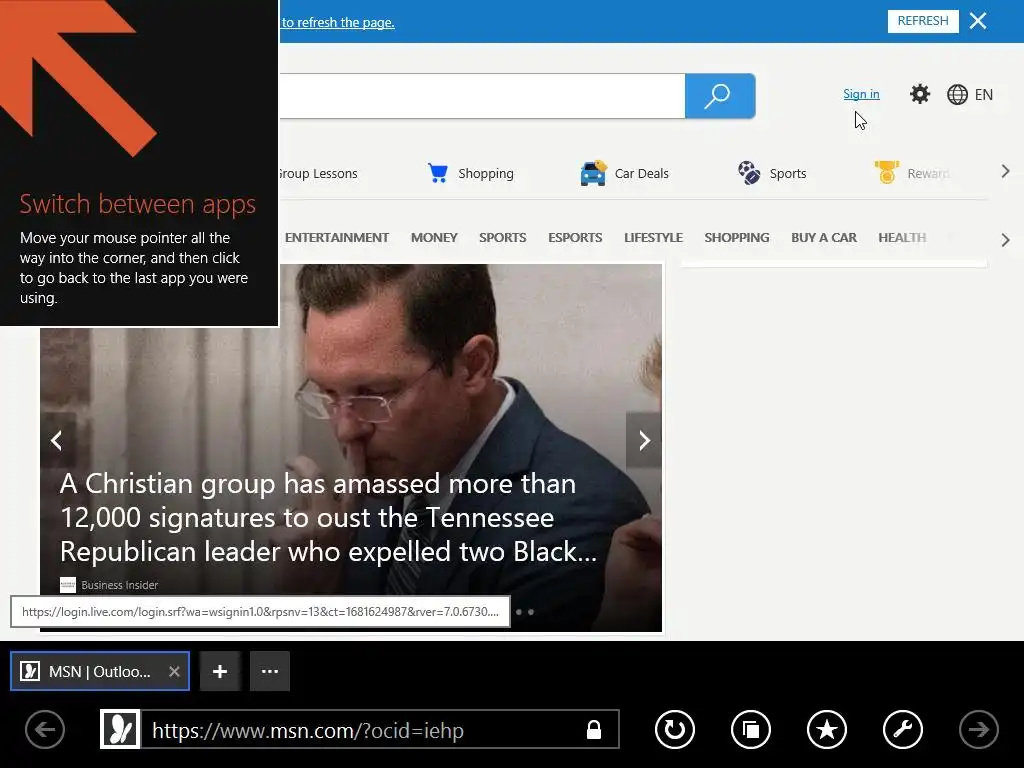The image size is (1024, 768).
Task: Click the Shopping cart icon
Action: pos(438,173)
